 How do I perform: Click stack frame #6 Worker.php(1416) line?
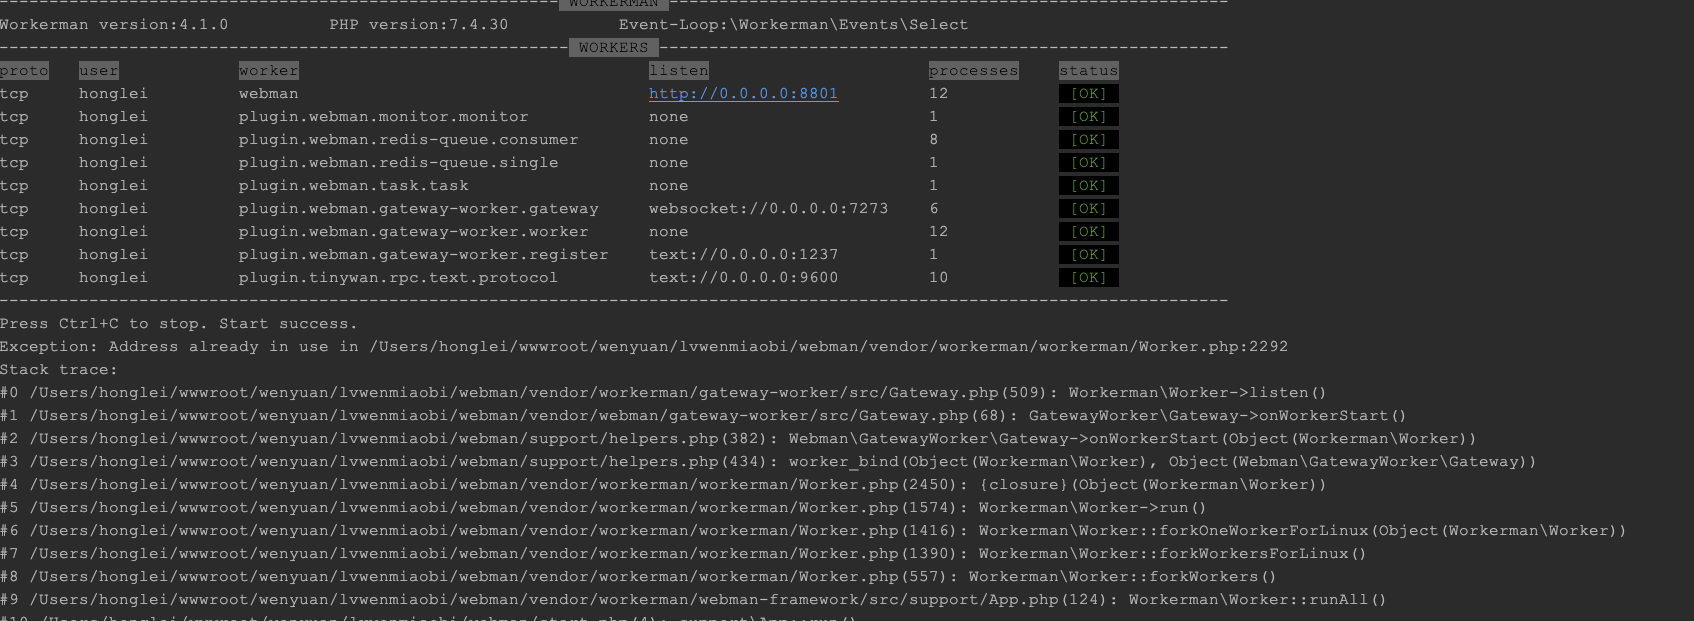813,531
